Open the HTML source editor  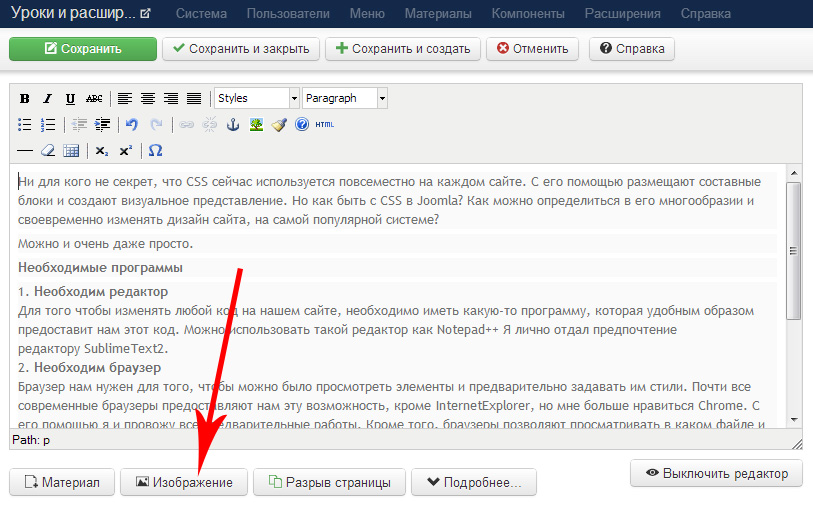324,125
